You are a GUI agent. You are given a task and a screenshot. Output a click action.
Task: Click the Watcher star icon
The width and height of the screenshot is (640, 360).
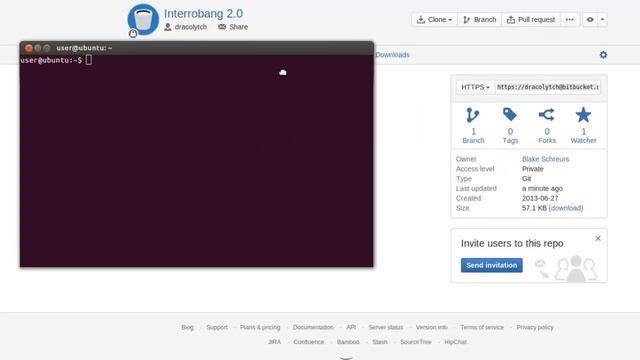pos(583,115)
